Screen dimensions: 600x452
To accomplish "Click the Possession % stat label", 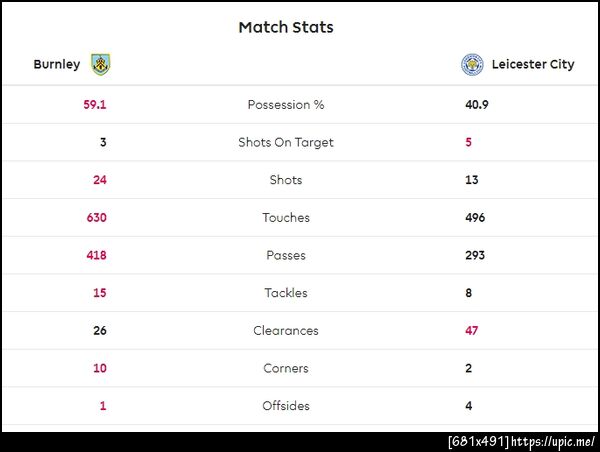I will (x=286, y=105).
